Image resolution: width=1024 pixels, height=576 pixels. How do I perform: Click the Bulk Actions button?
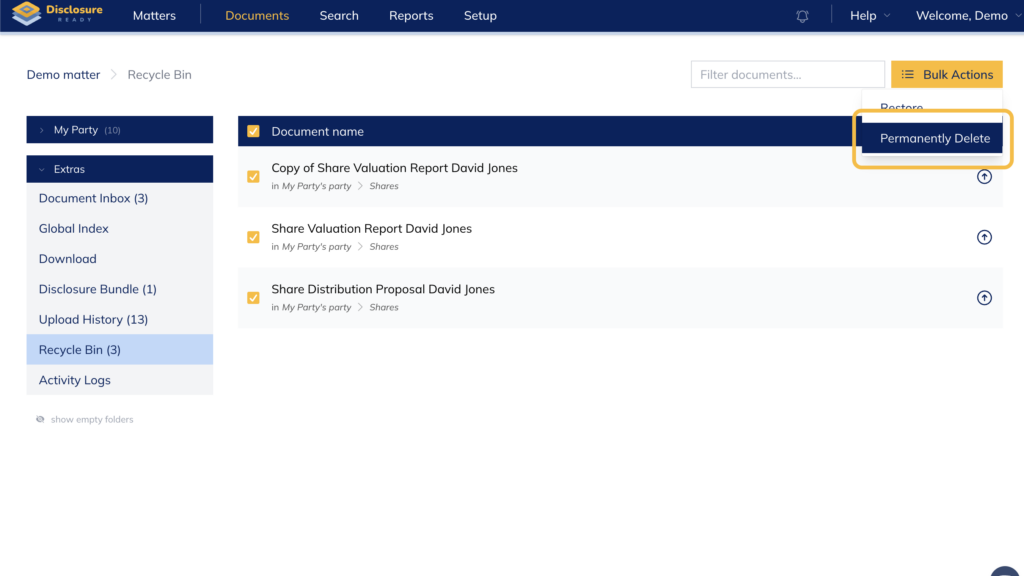click(x=946, y=75)
